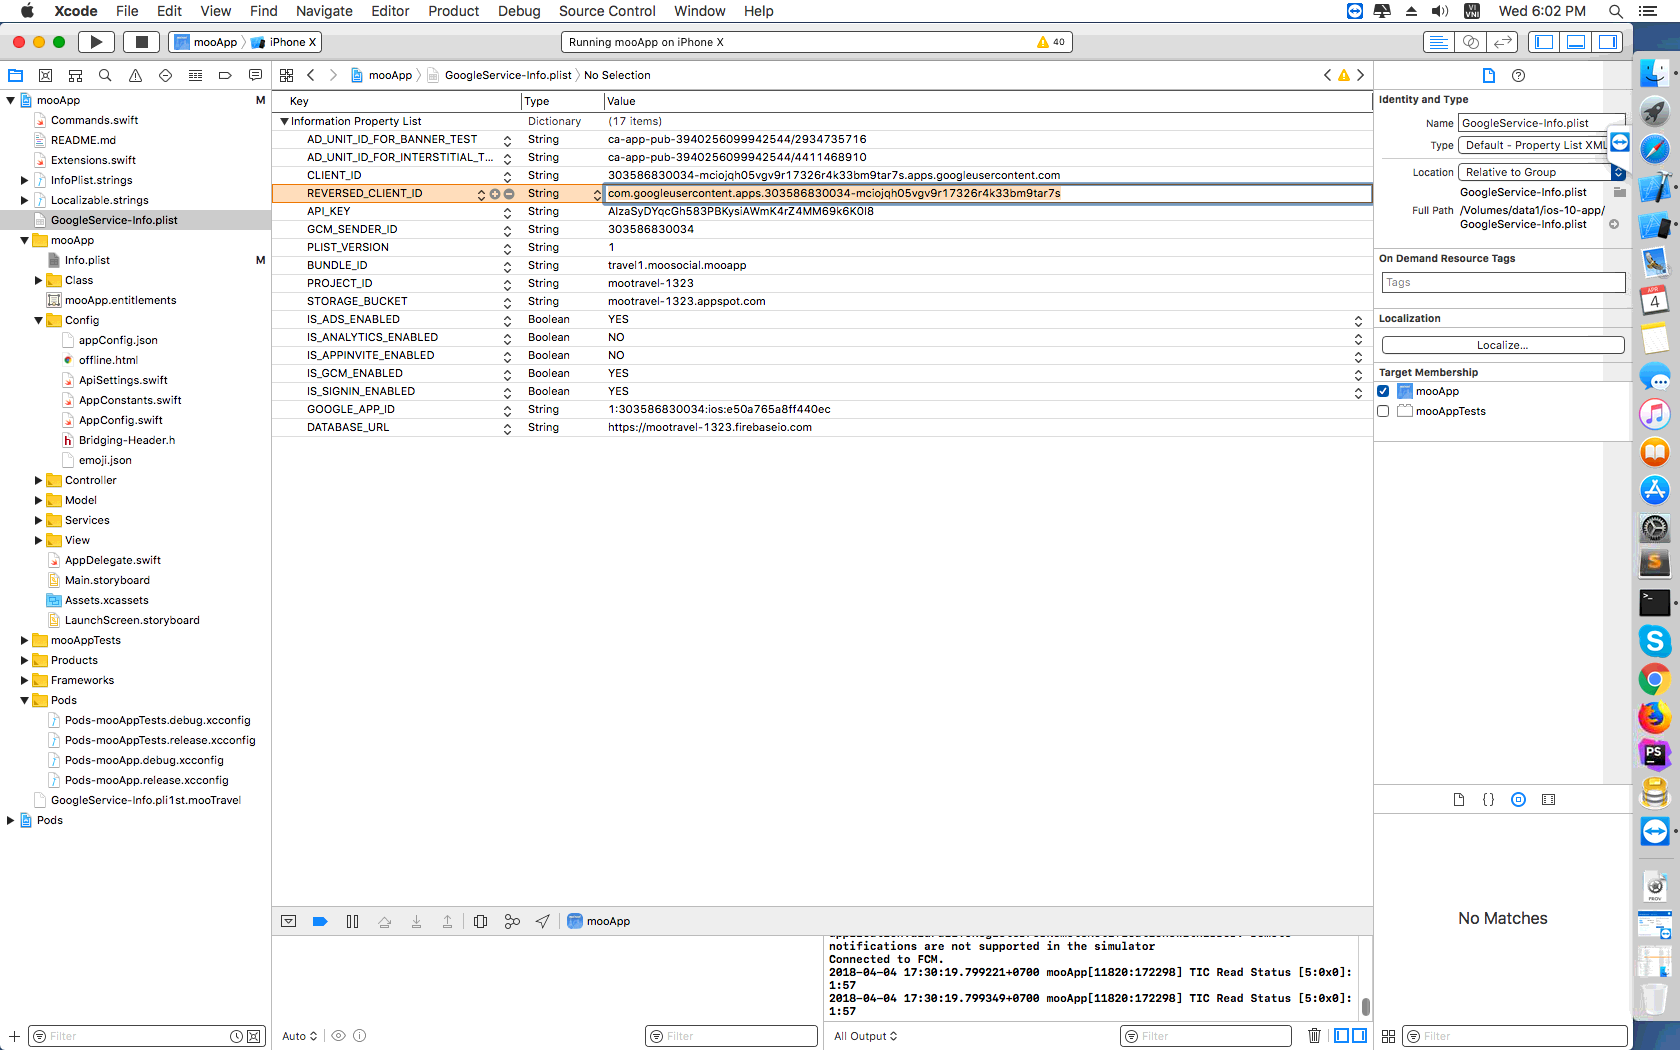The height and width of the screenshot is (1050, 1680).
Task: Go forward in editor history
Action: [x=333, y=75]
